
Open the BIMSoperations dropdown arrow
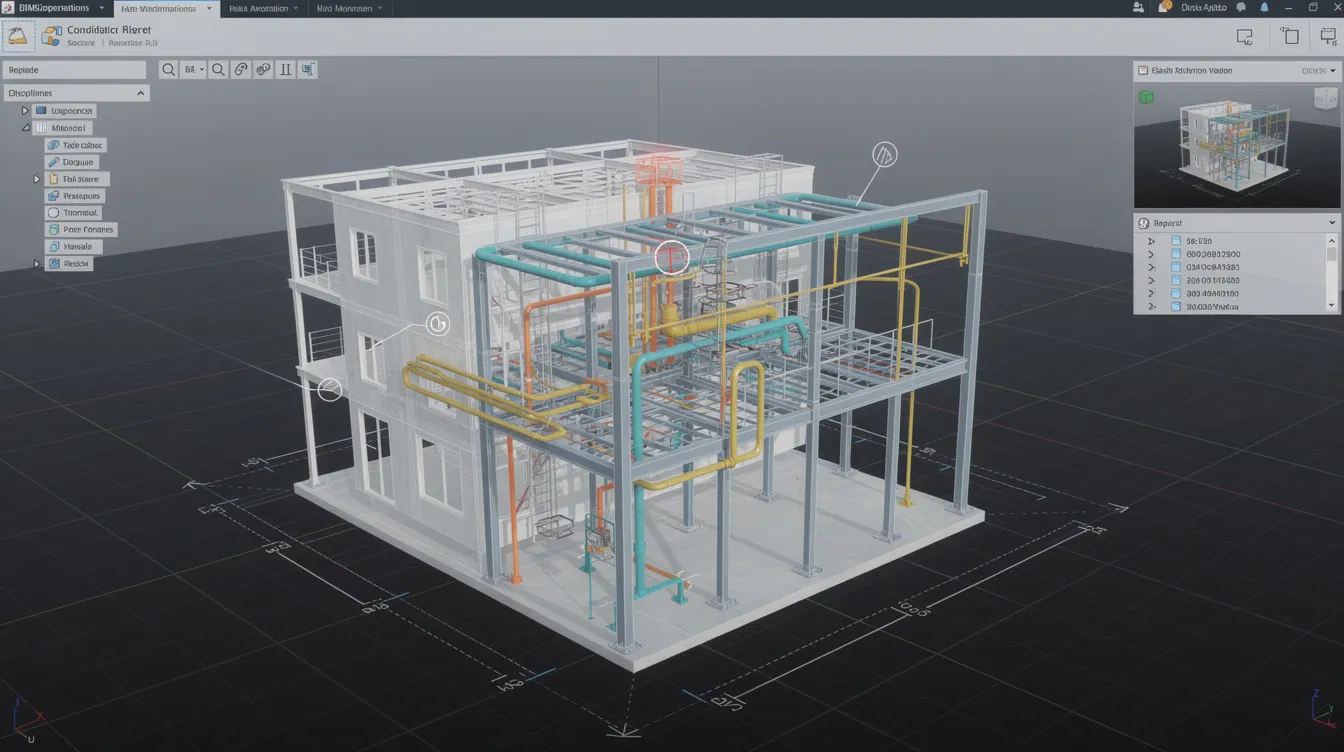101,8
